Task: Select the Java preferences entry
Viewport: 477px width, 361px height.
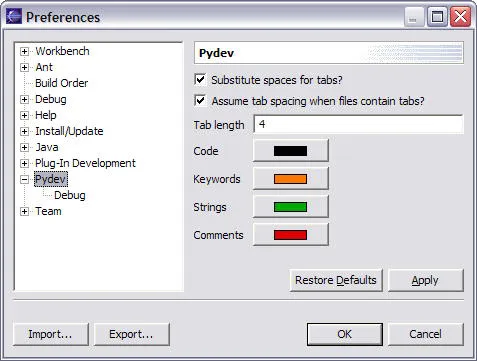Action: coord(47,147)
